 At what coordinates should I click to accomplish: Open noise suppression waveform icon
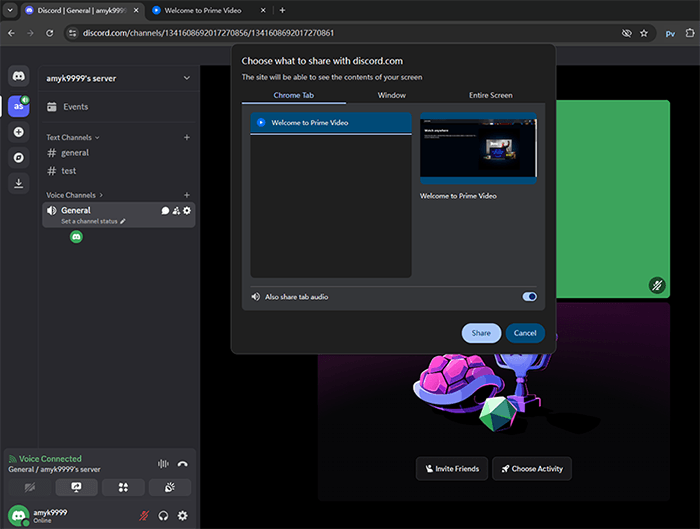163,464
